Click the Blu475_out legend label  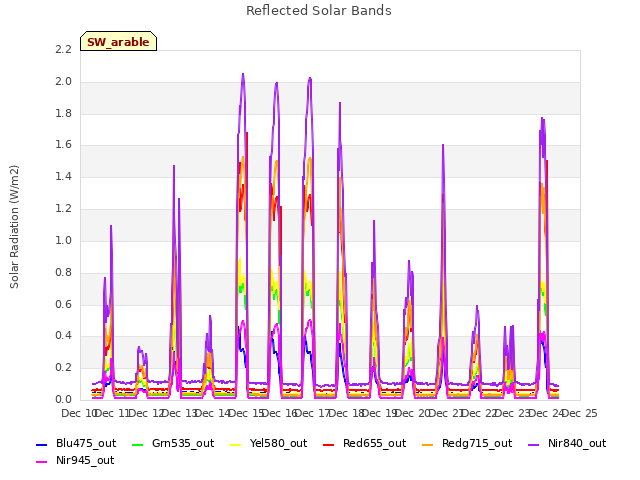coord(86,443)
